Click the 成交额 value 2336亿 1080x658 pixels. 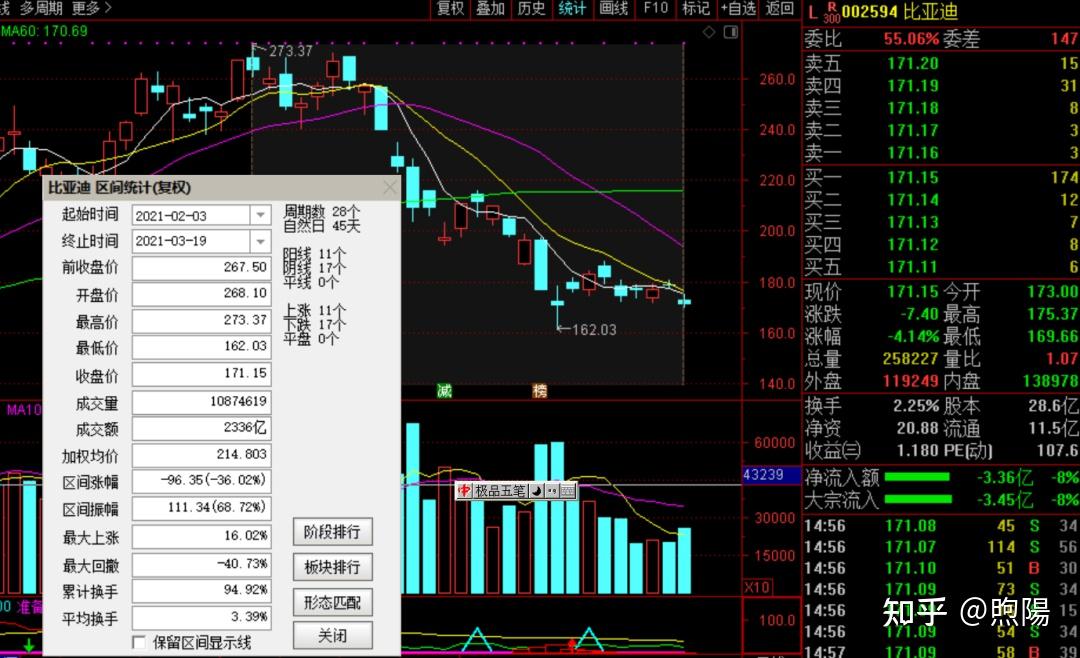click(201, 428)
